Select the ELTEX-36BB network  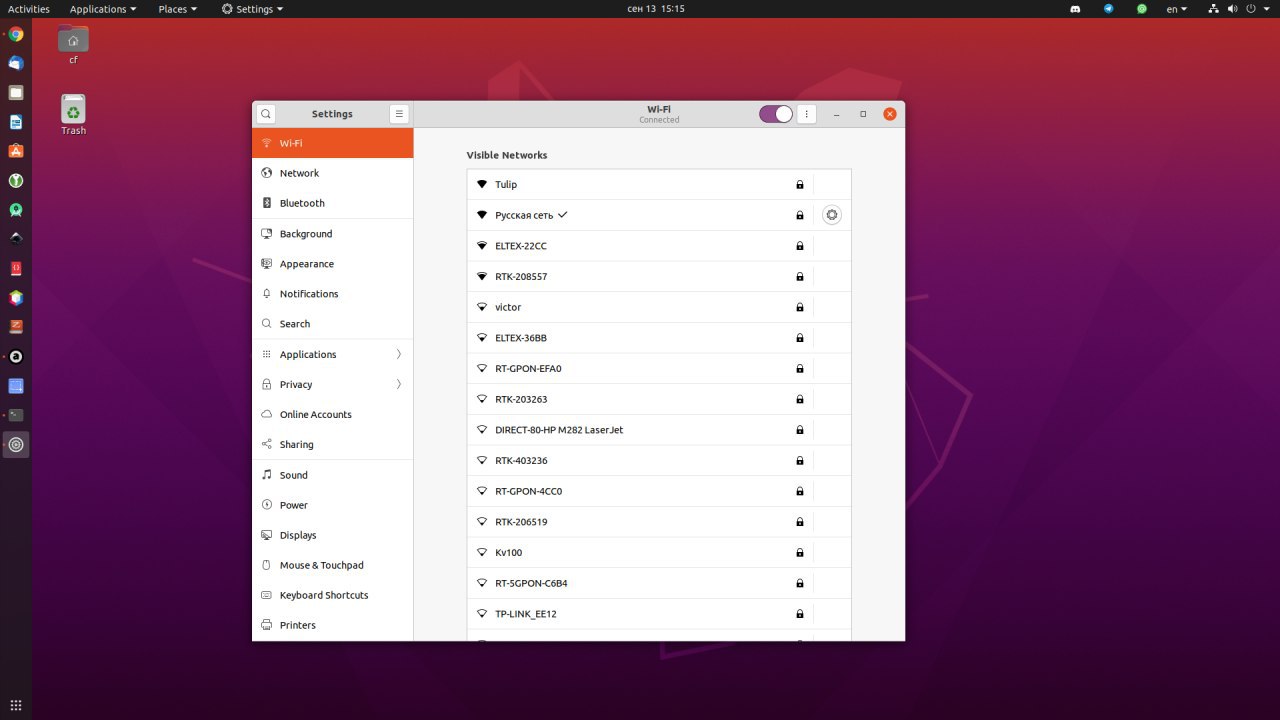[659, 338]
